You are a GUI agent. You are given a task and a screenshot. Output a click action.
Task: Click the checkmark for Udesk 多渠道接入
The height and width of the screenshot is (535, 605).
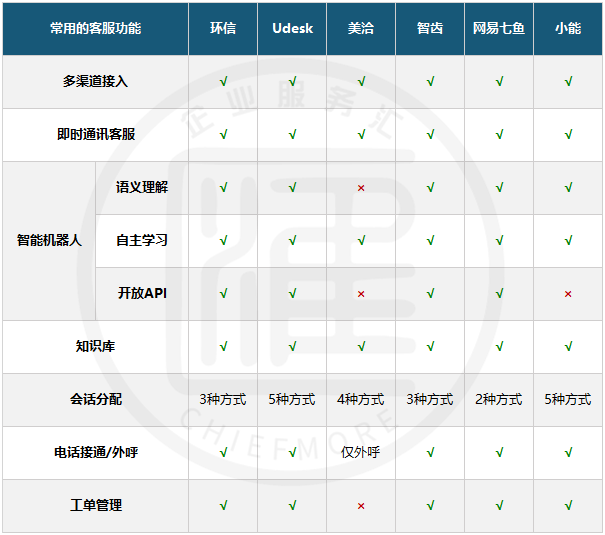292,81
